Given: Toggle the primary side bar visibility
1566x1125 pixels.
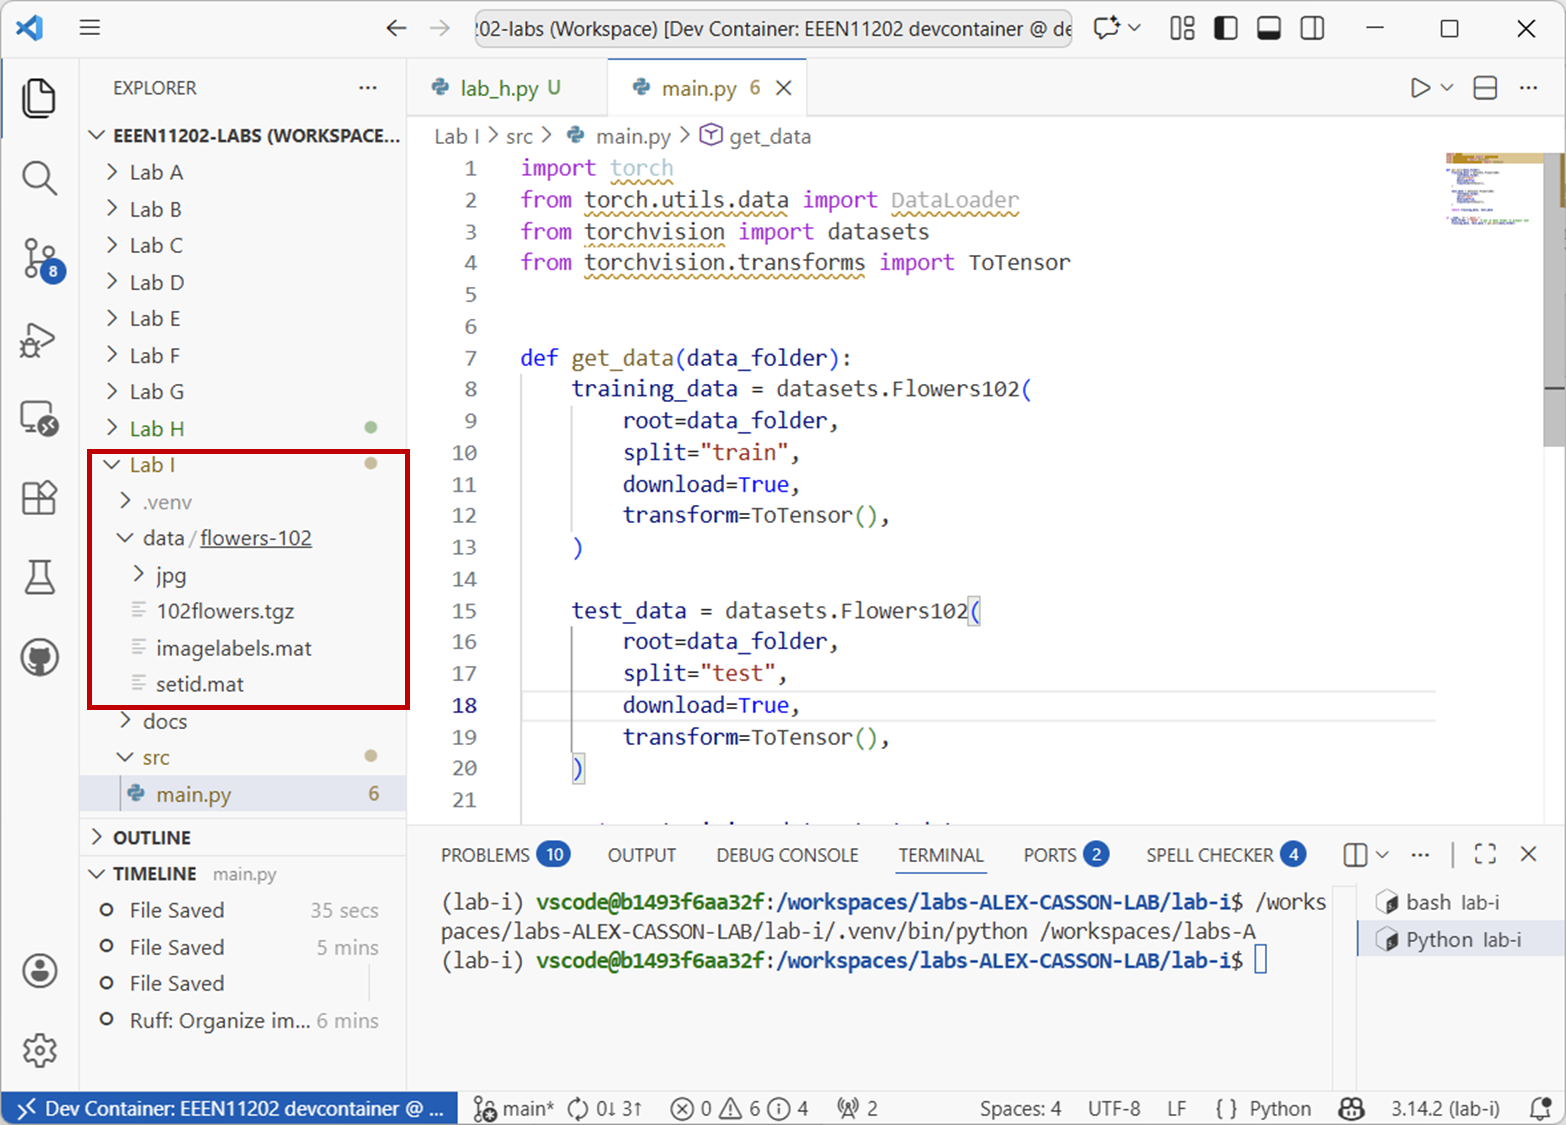Looking at the screenshot, I should 1225,28.
